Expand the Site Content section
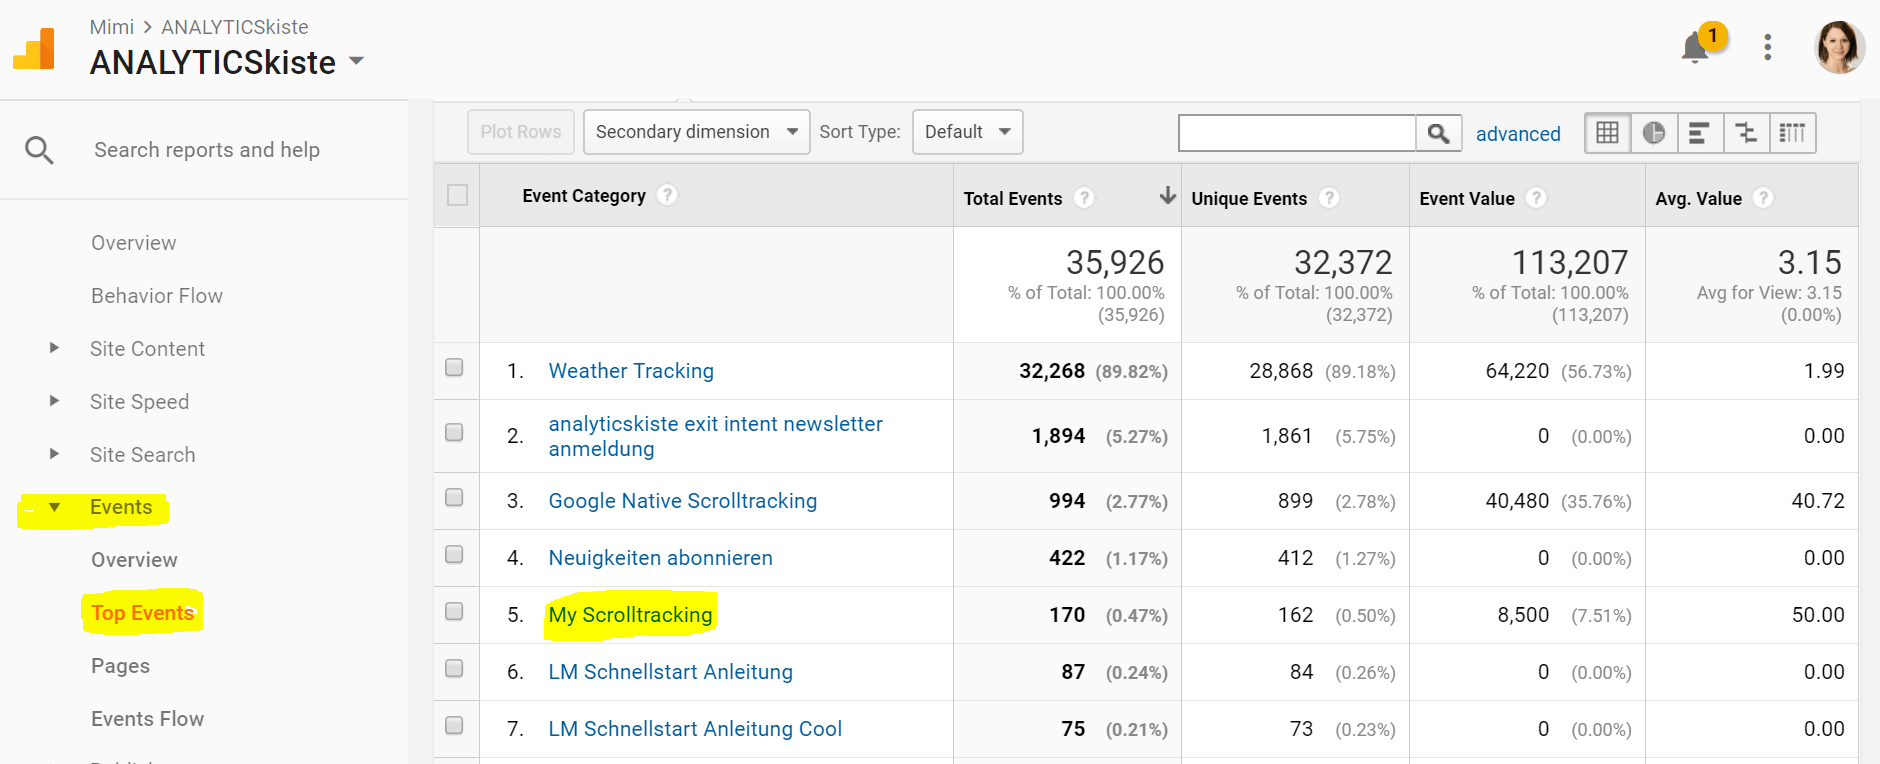Screen dimensions: 1880x764 tap(55, 348)
